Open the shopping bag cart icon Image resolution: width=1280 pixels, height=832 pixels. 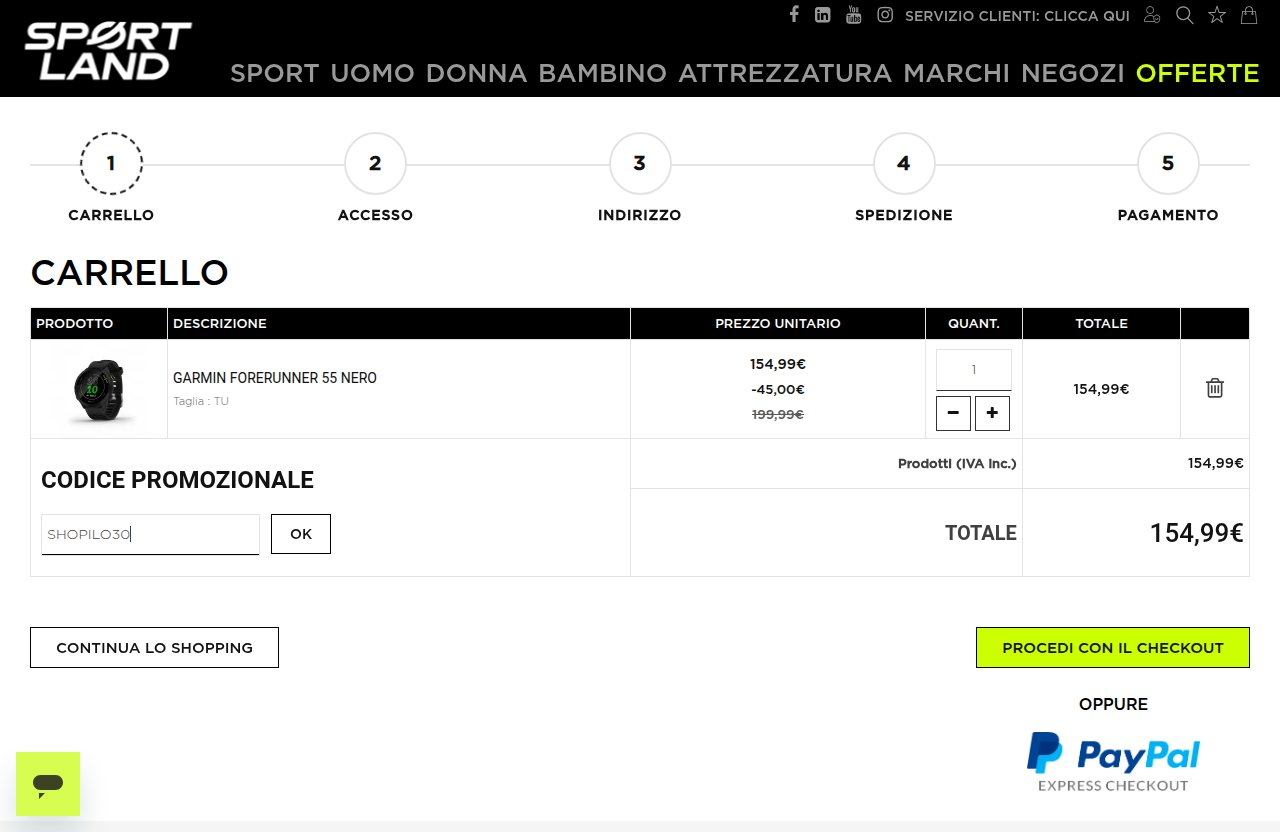pyautogui.click(x=1249, y=15)
